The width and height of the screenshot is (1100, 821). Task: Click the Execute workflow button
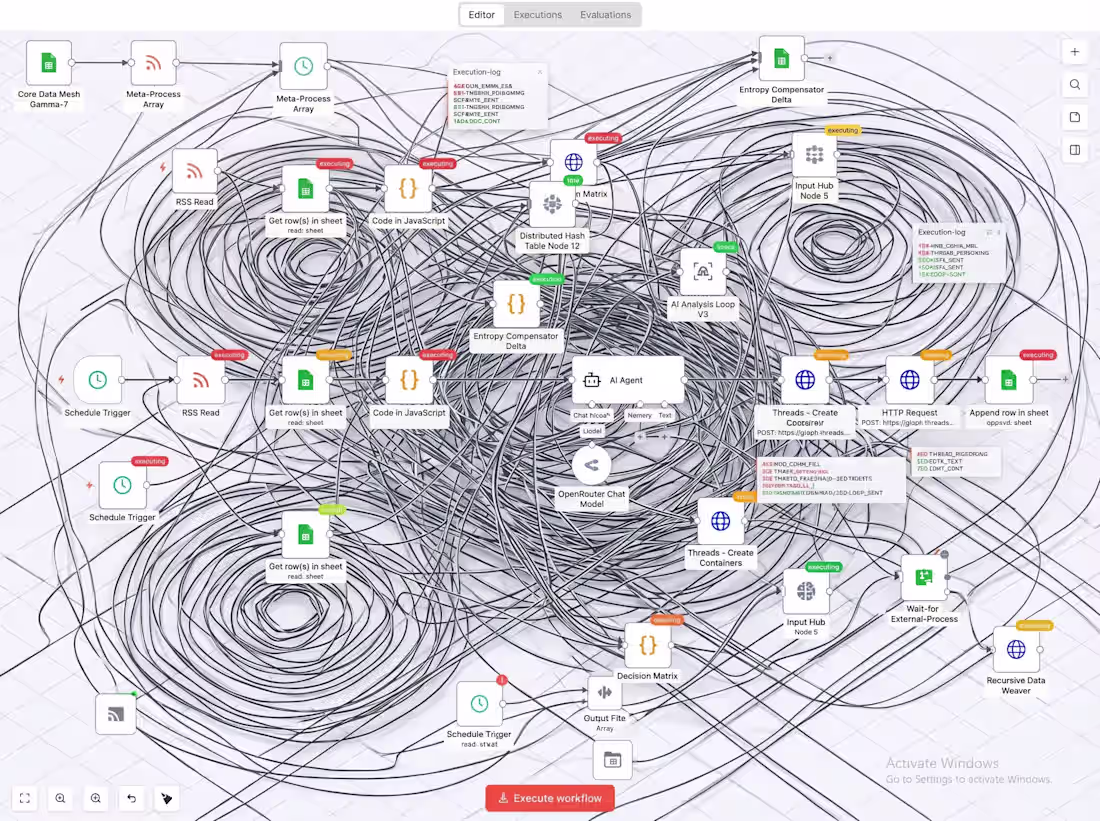(550, 798)
